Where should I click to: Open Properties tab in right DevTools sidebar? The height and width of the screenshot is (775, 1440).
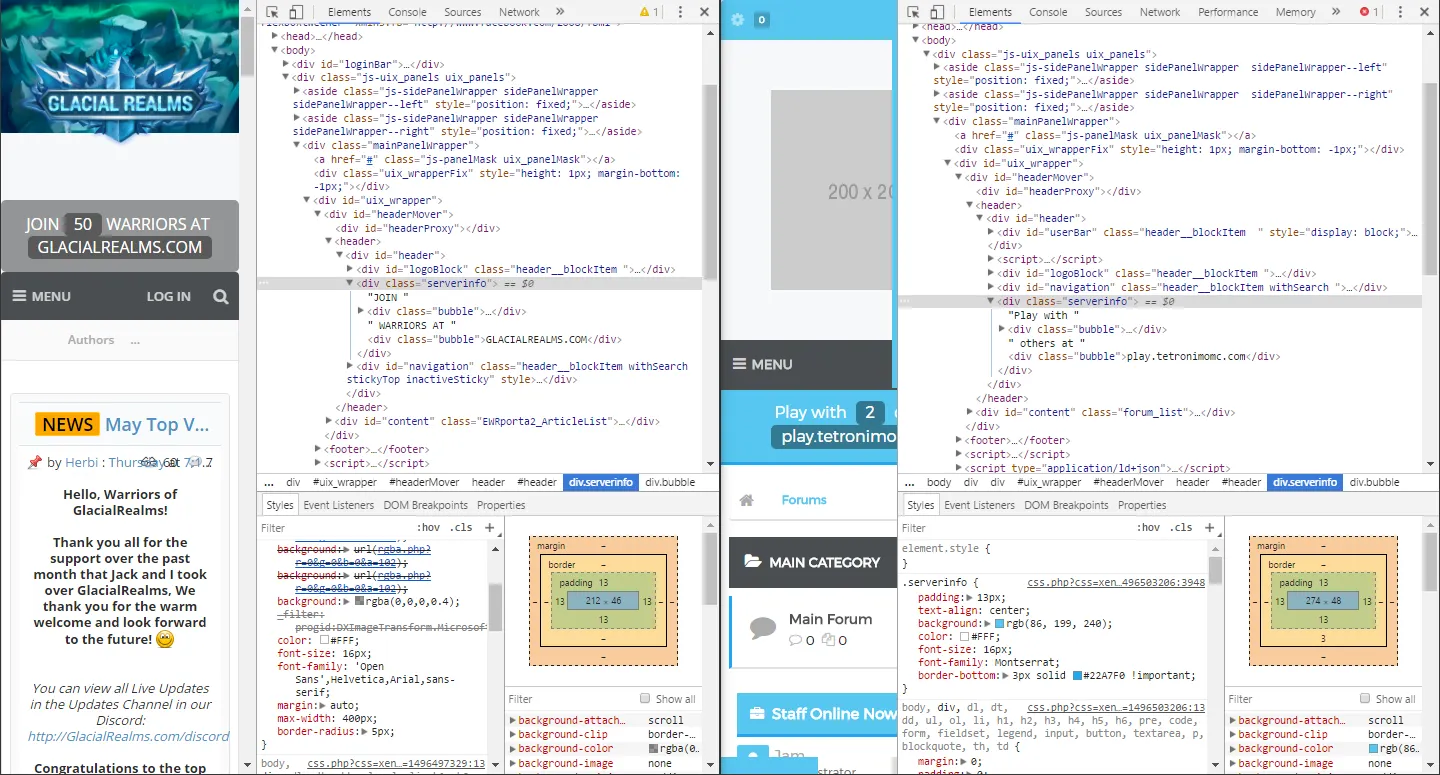click(x=1142, y=505)
